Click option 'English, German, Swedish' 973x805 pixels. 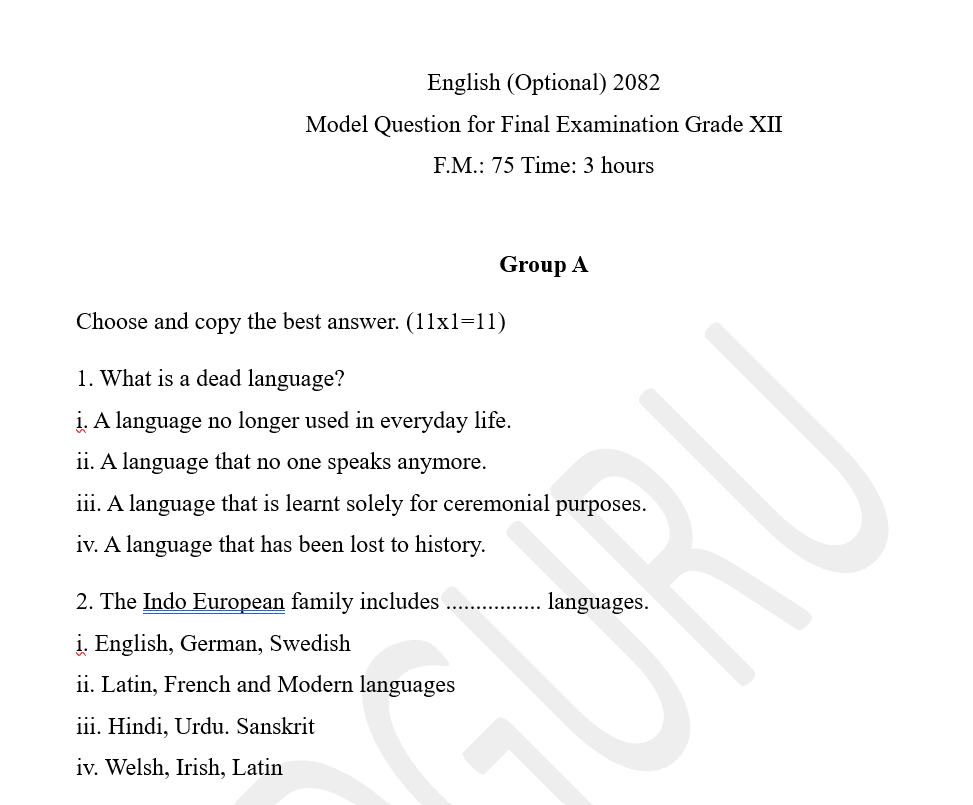click(222, 644)
